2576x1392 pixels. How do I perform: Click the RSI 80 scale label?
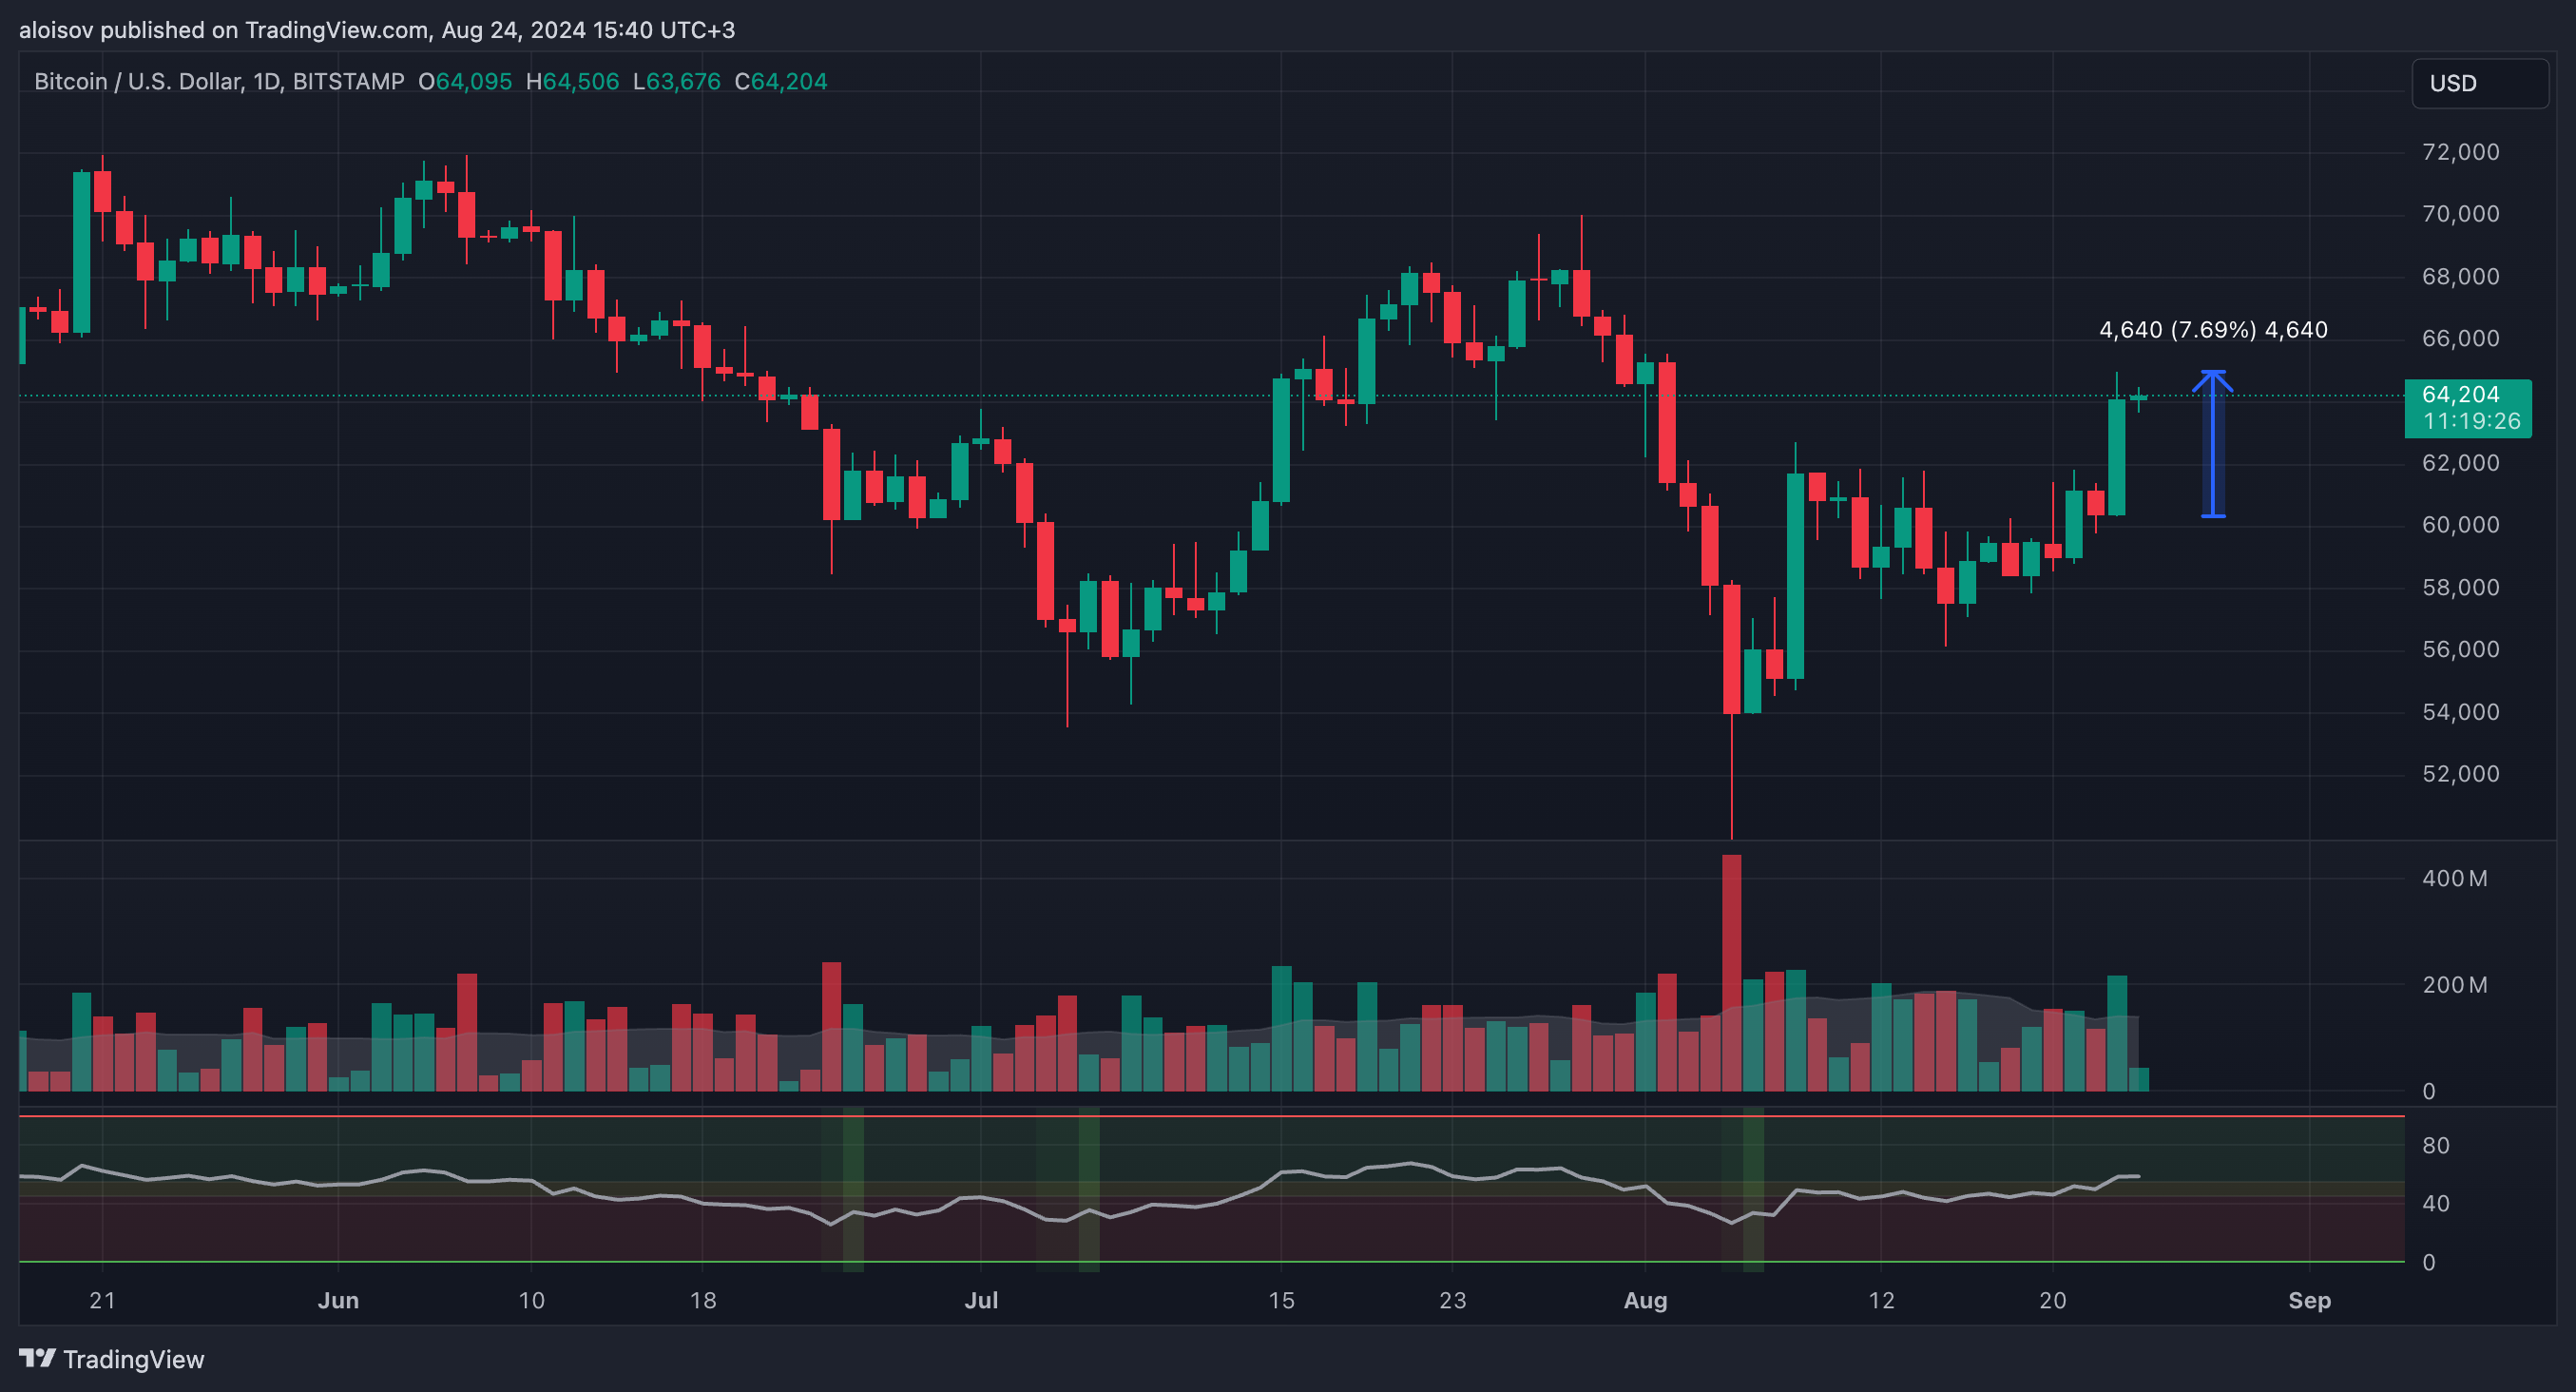(2435, 1145)
